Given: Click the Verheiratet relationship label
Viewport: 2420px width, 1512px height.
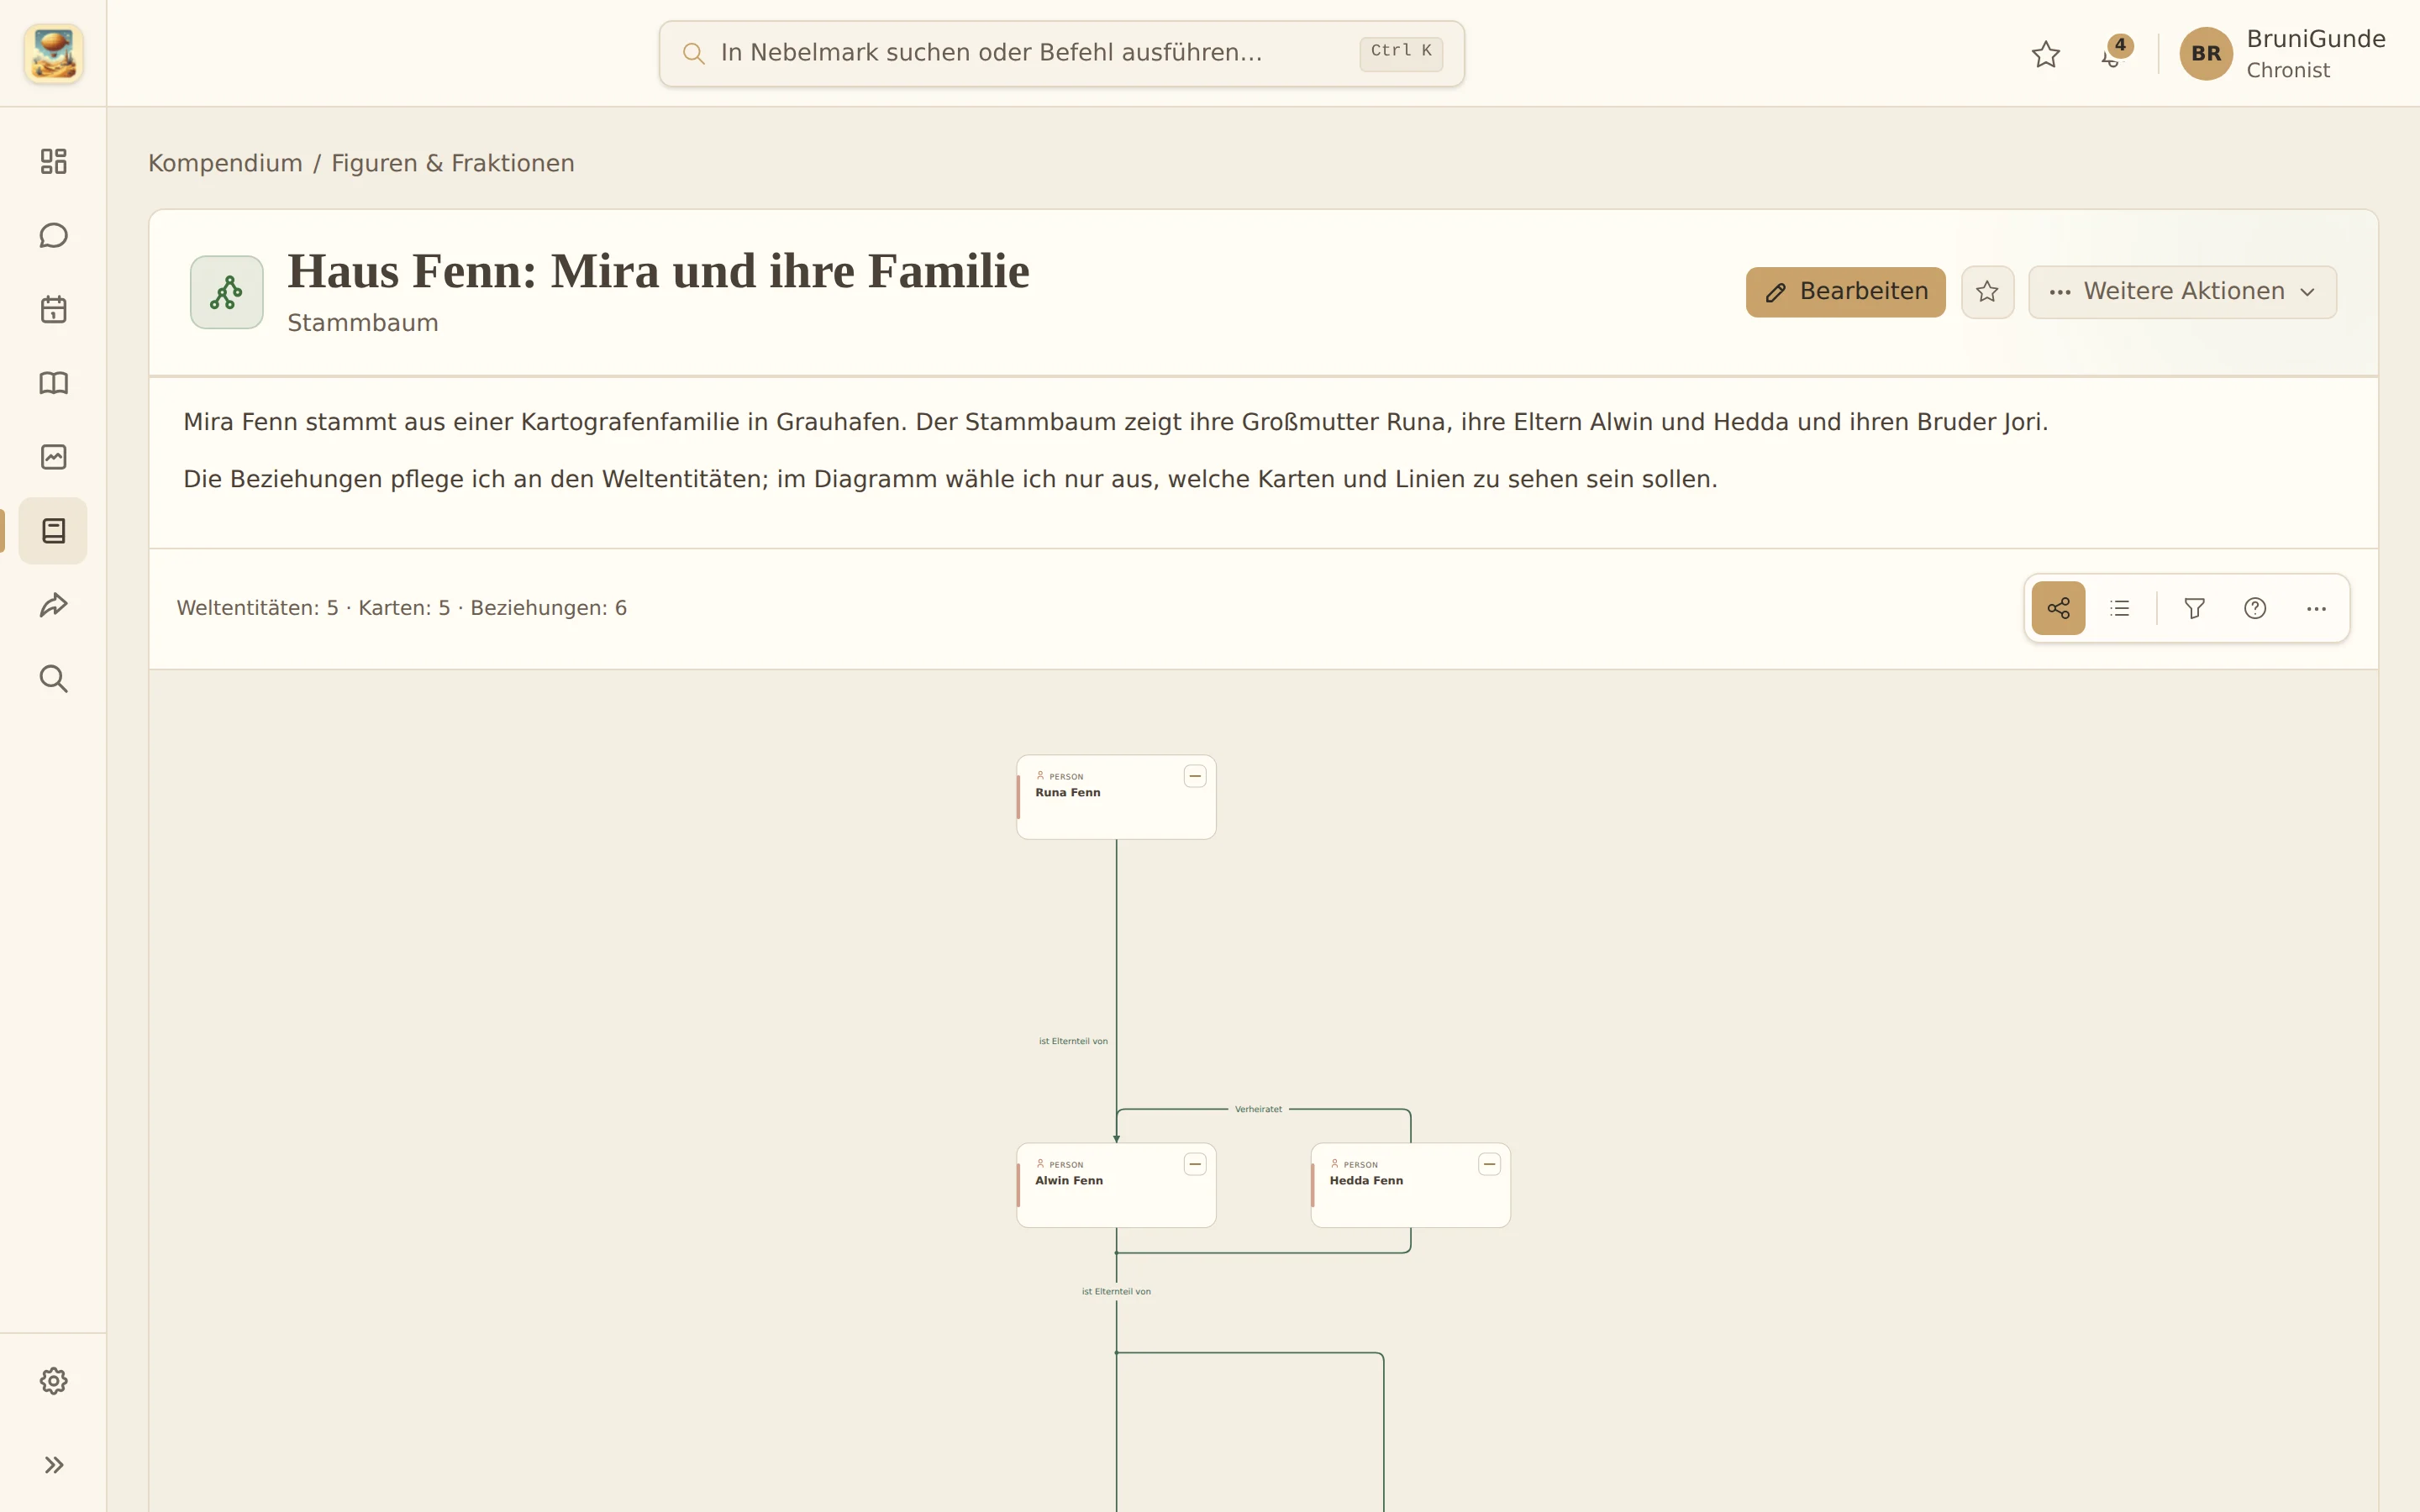Looking at the screenshot, I should (x=1258, y=1109).
